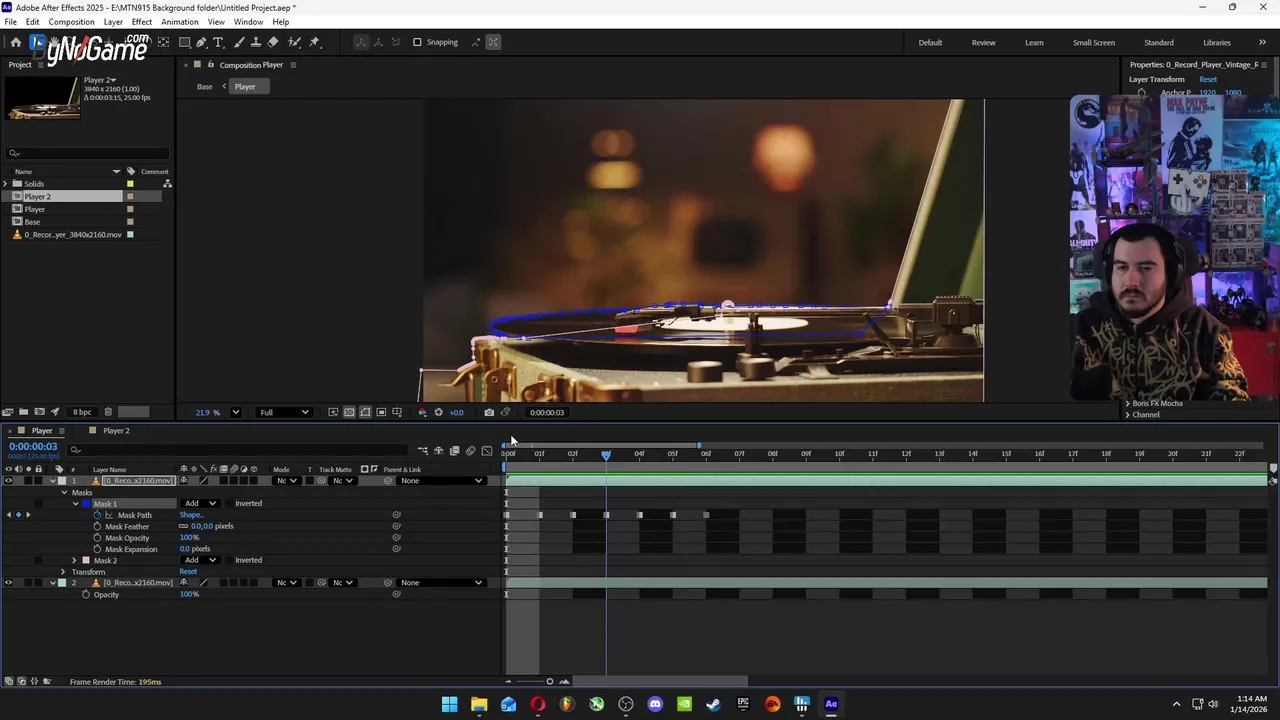Open magnification ratio dropdown
Viewport: 1280px width, 720px height.
235,412
